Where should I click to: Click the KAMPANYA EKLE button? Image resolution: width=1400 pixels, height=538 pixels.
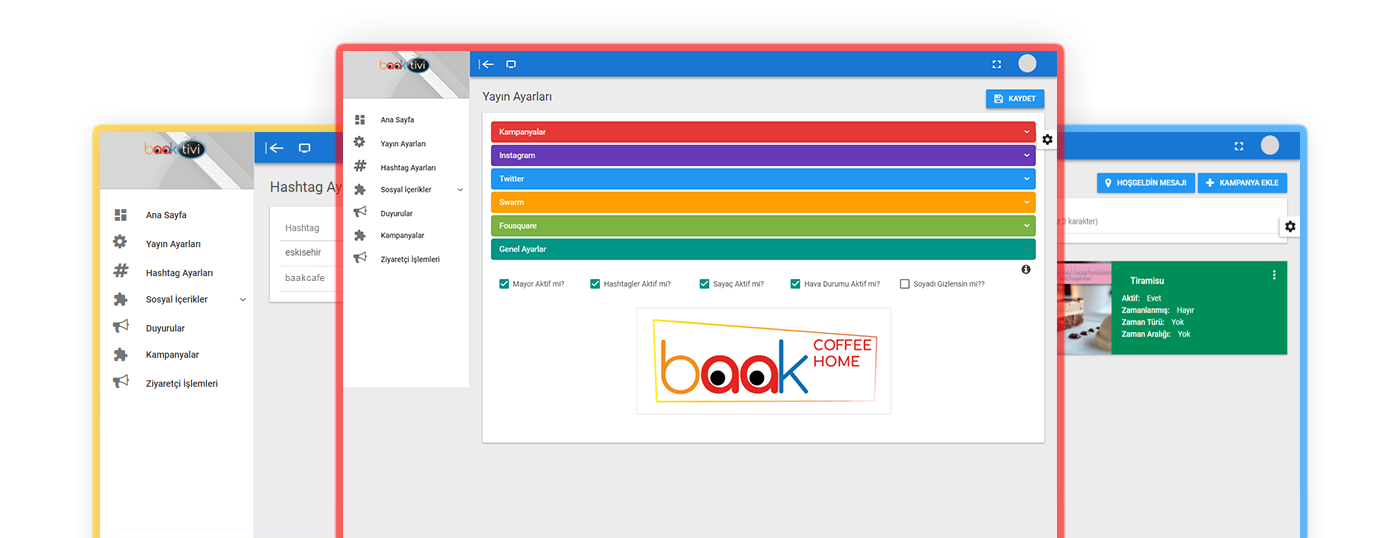1242,183
